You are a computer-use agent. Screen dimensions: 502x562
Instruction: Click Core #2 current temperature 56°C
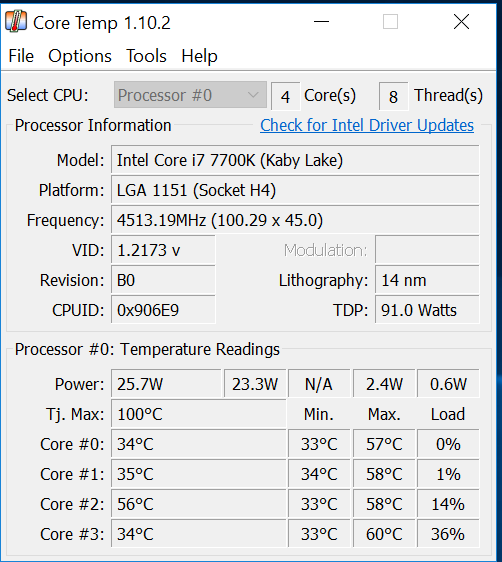(199, 504)
